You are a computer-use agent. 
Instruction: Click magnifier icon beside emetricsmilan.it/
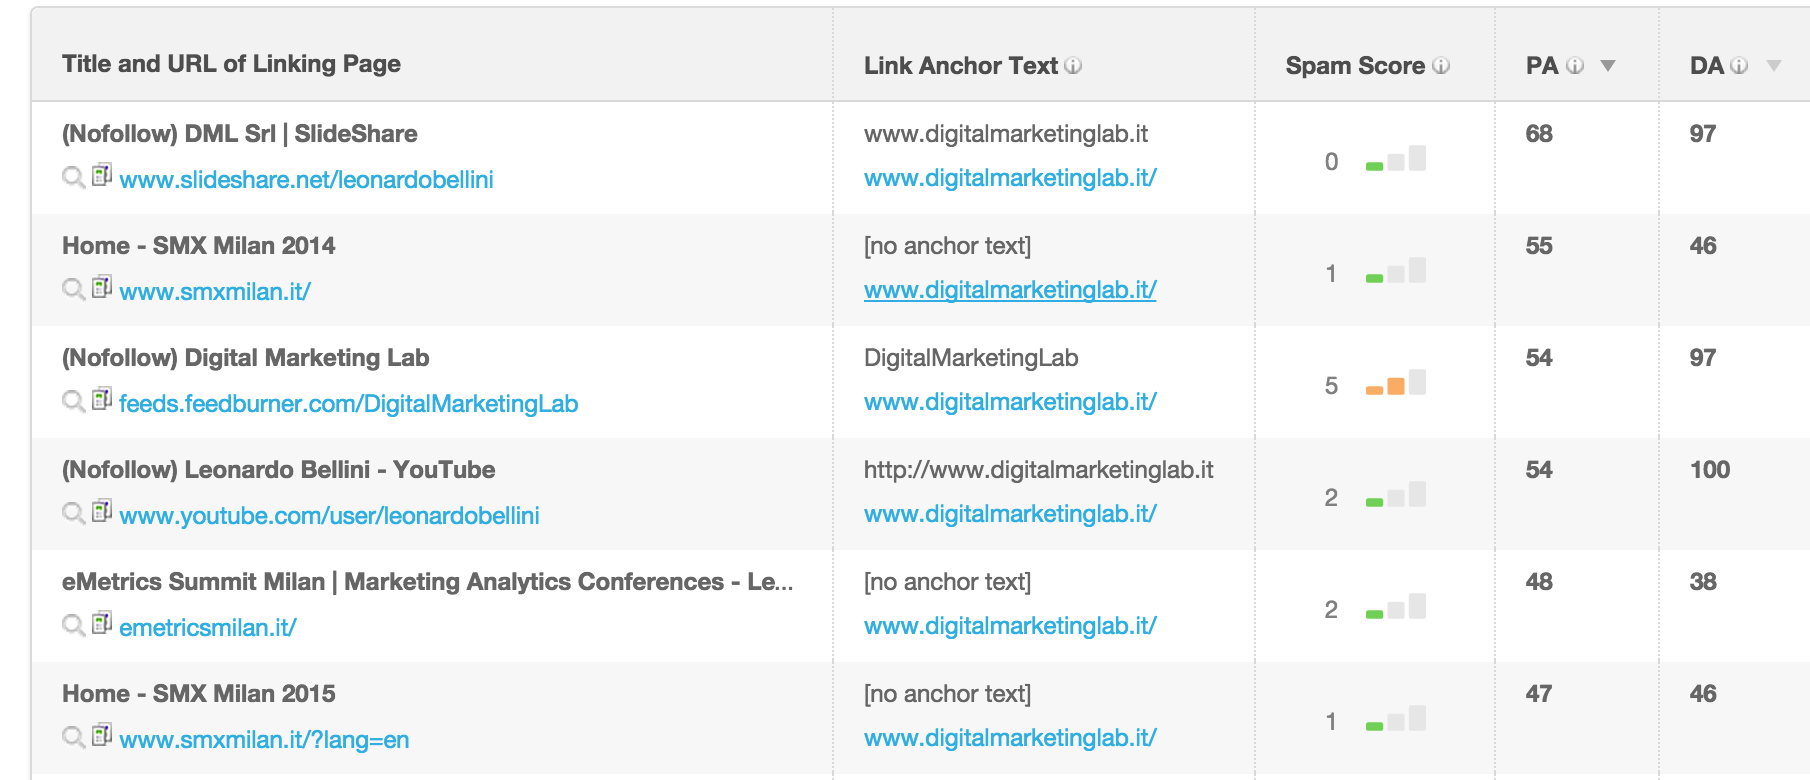[x=73, y=626]
